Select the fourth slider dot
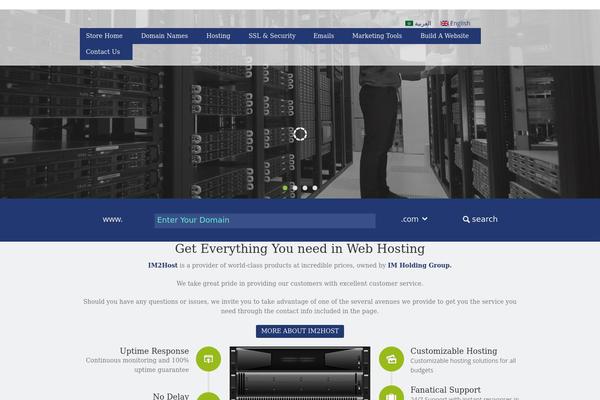This screenshot has width=600, height=400. tap(315, 188)
